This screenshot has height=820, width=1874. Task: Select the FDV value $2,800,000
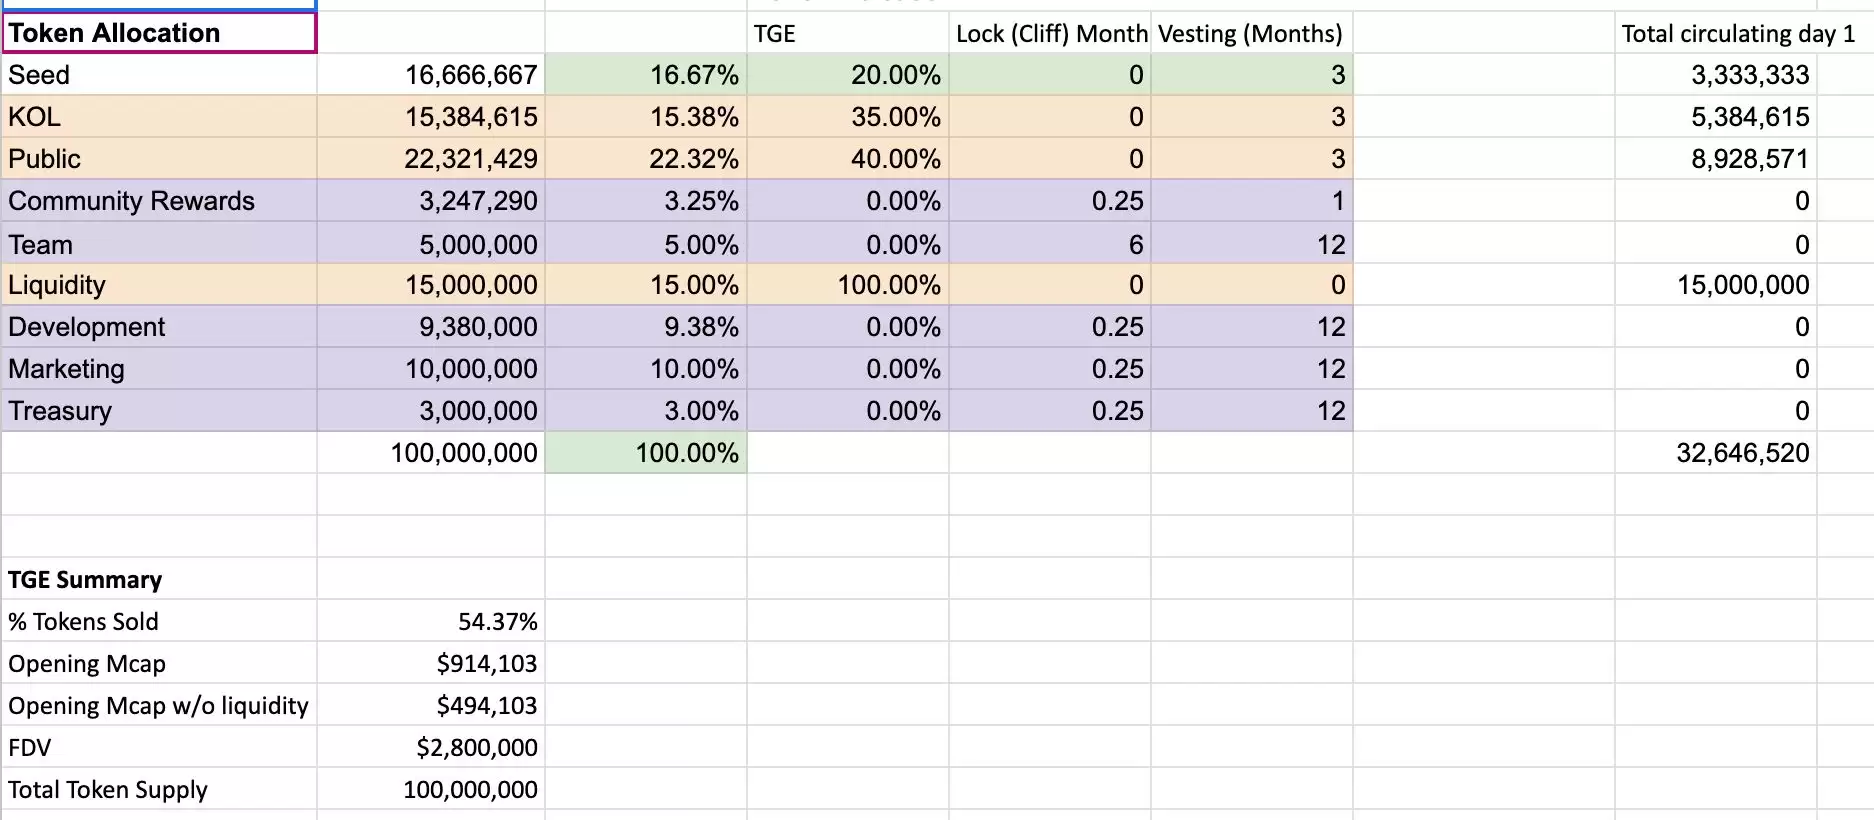(x=431, y=748)
